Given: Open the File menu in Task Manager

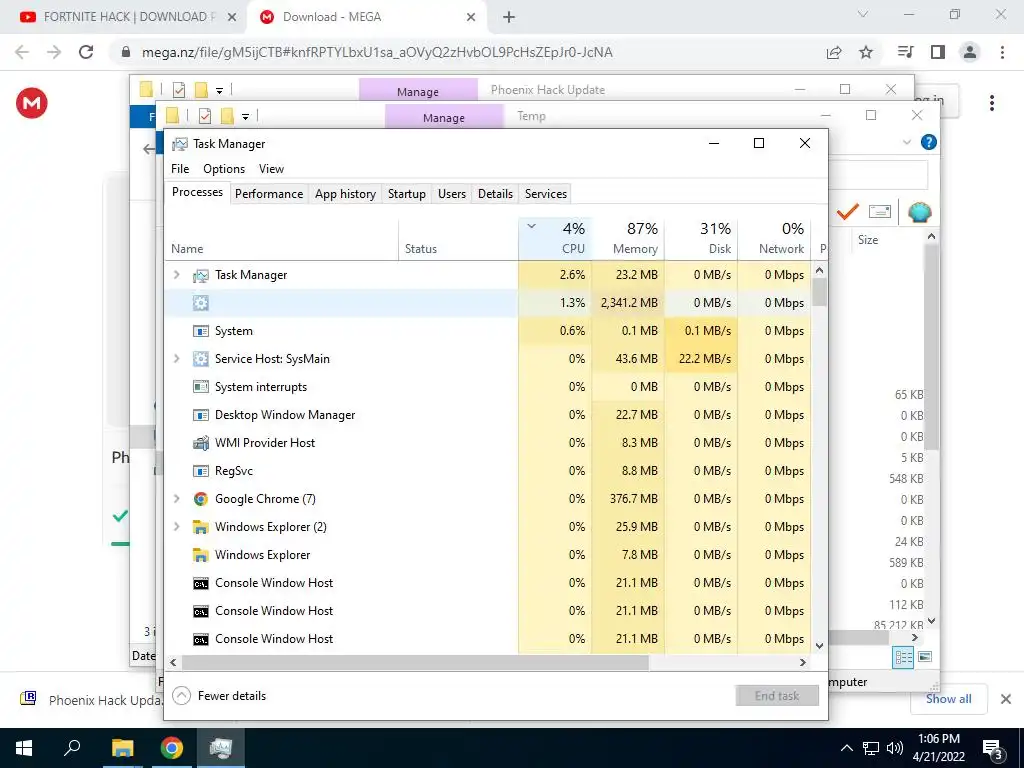Looking at the screenshot, I should coord(180,169).
